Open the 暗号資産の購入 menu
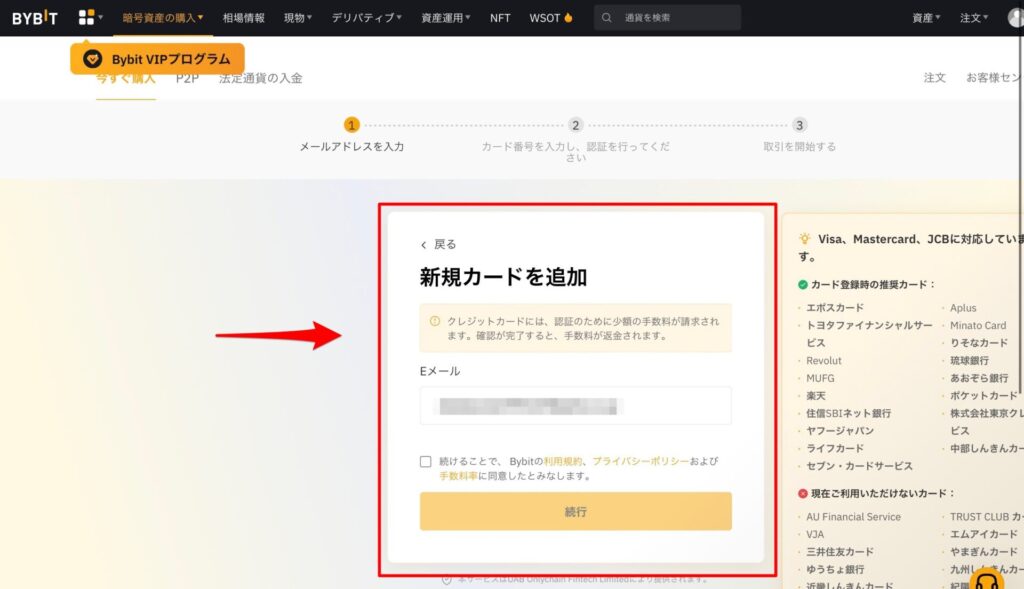 pyautogui.click(x=163, y=18)
